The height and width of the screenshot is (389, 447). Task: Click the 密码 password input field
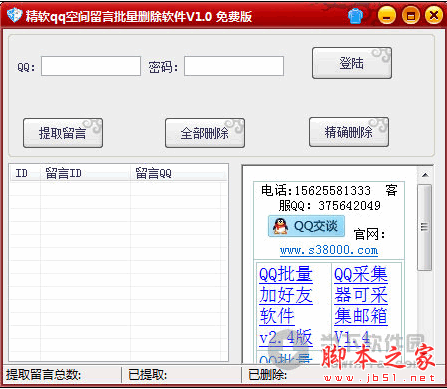pos(234,66)
